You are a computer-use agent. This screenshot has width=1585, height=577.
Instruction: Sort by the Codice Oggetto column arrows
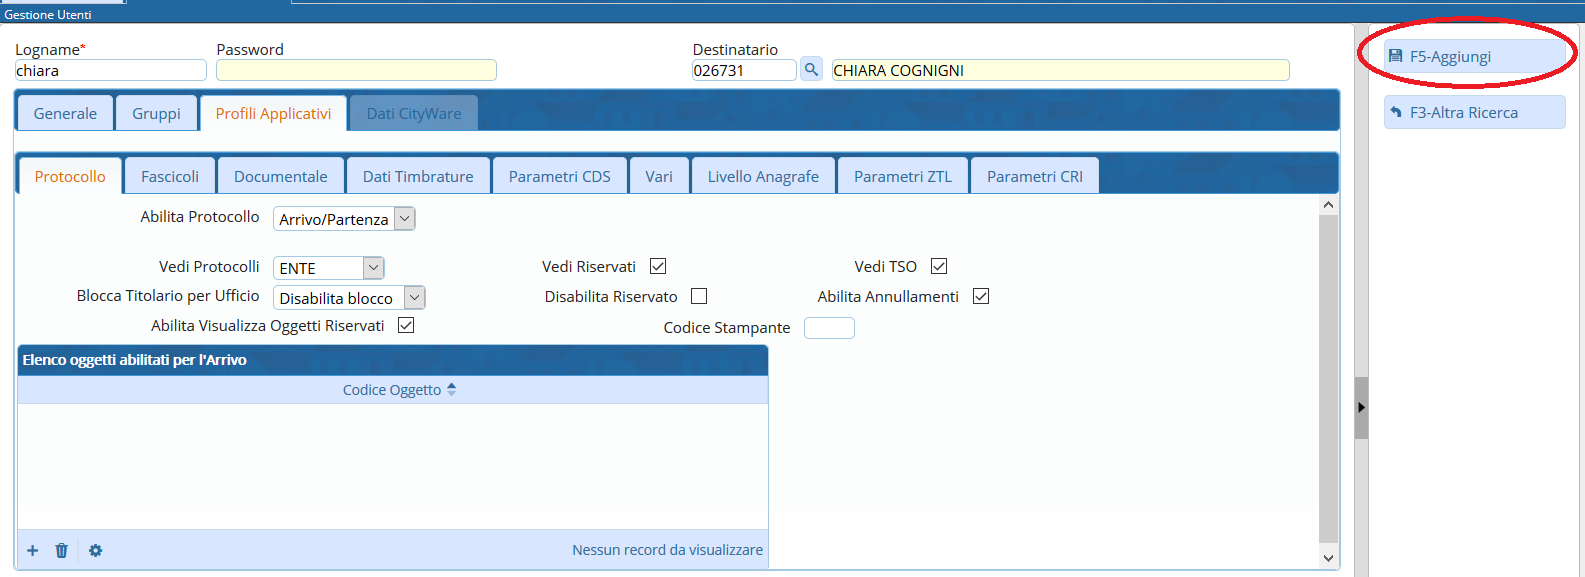pyautogui.click(x=452, y=389)
